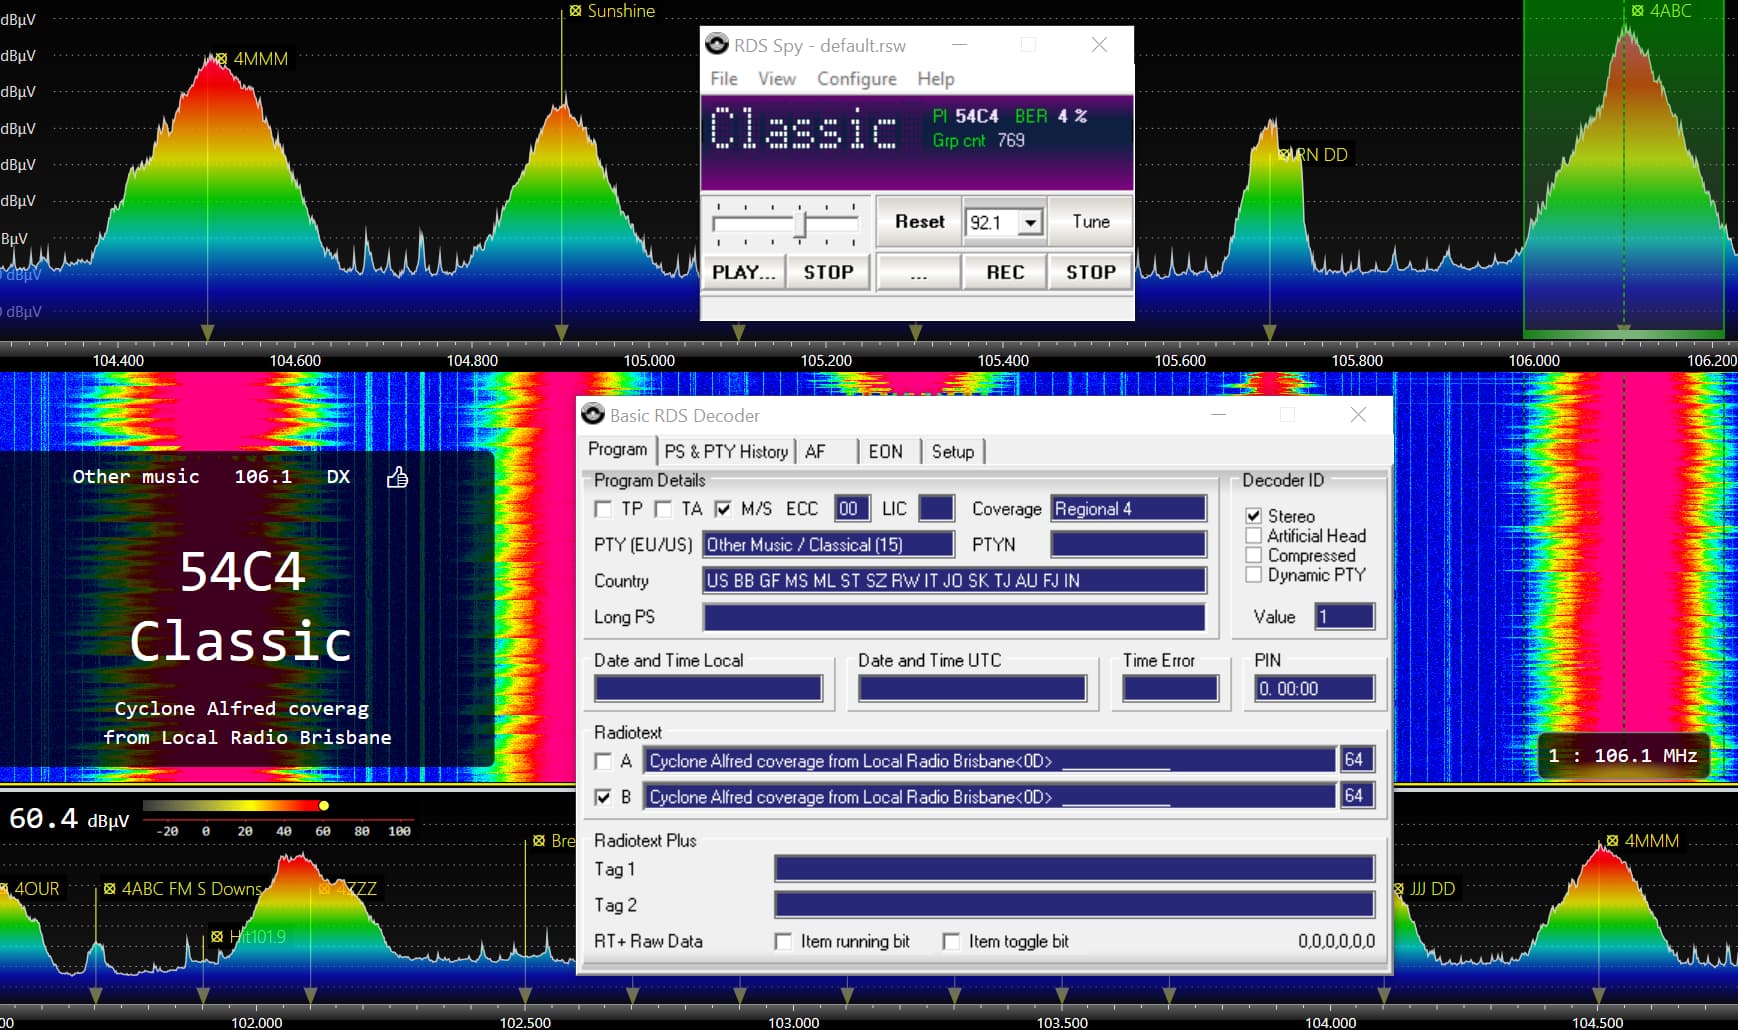Enable the TP checkbox

[x=603, y=509]
